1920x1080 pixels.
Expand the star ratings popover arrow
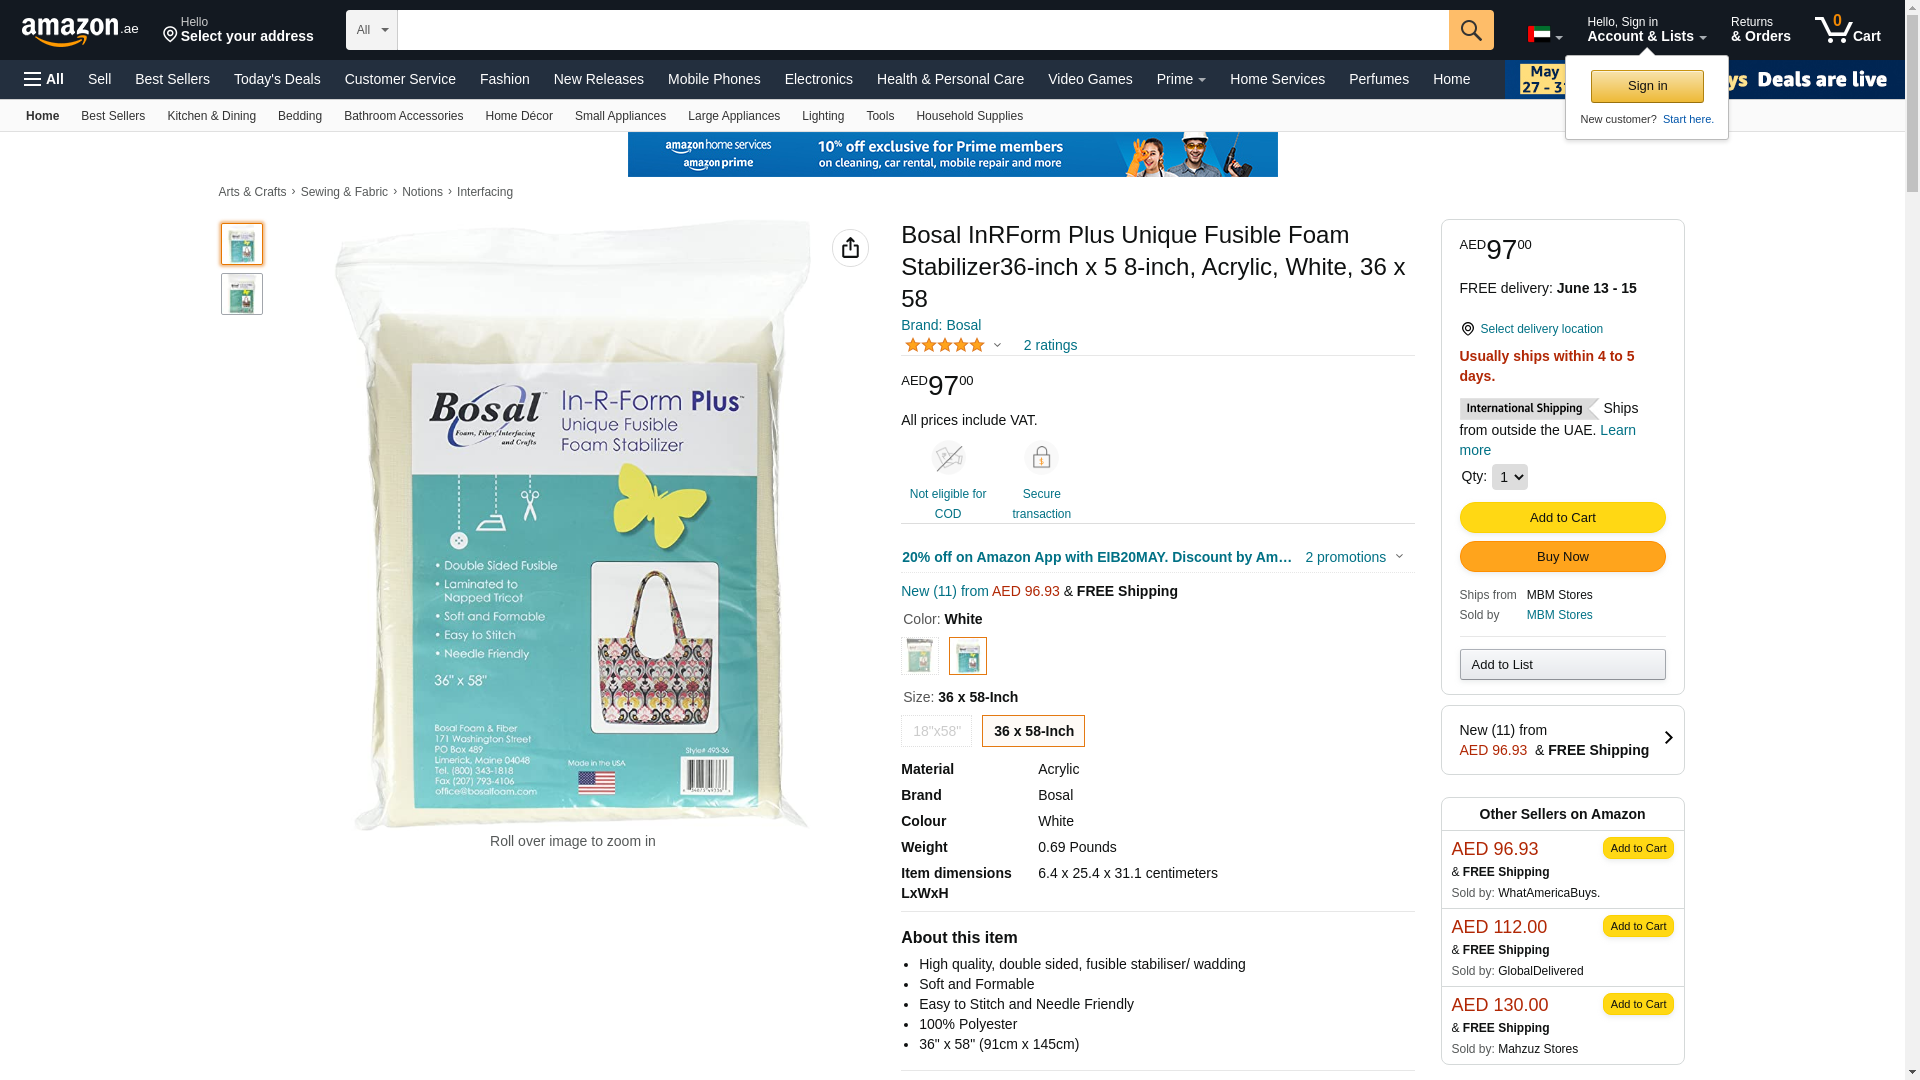(x=997, y=346)
